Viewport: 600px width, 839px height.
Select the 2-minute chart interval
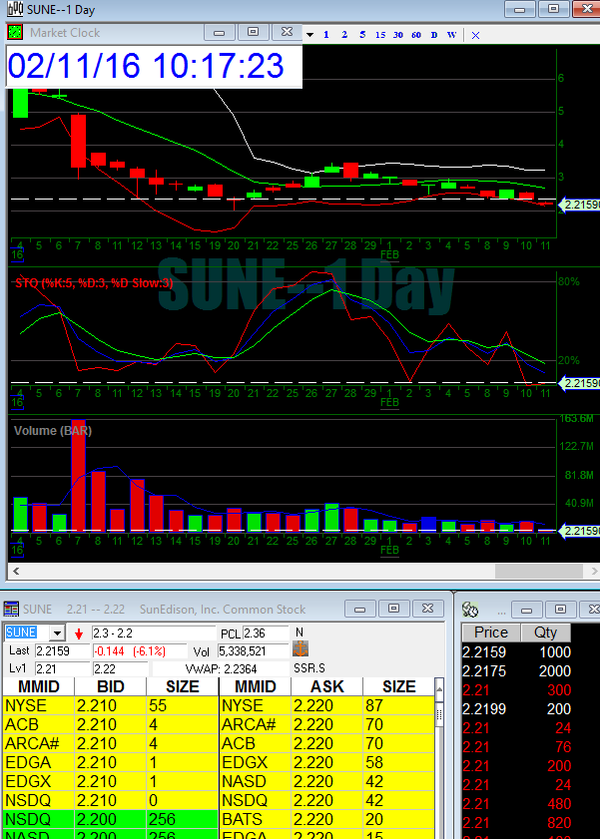point(344,35)
